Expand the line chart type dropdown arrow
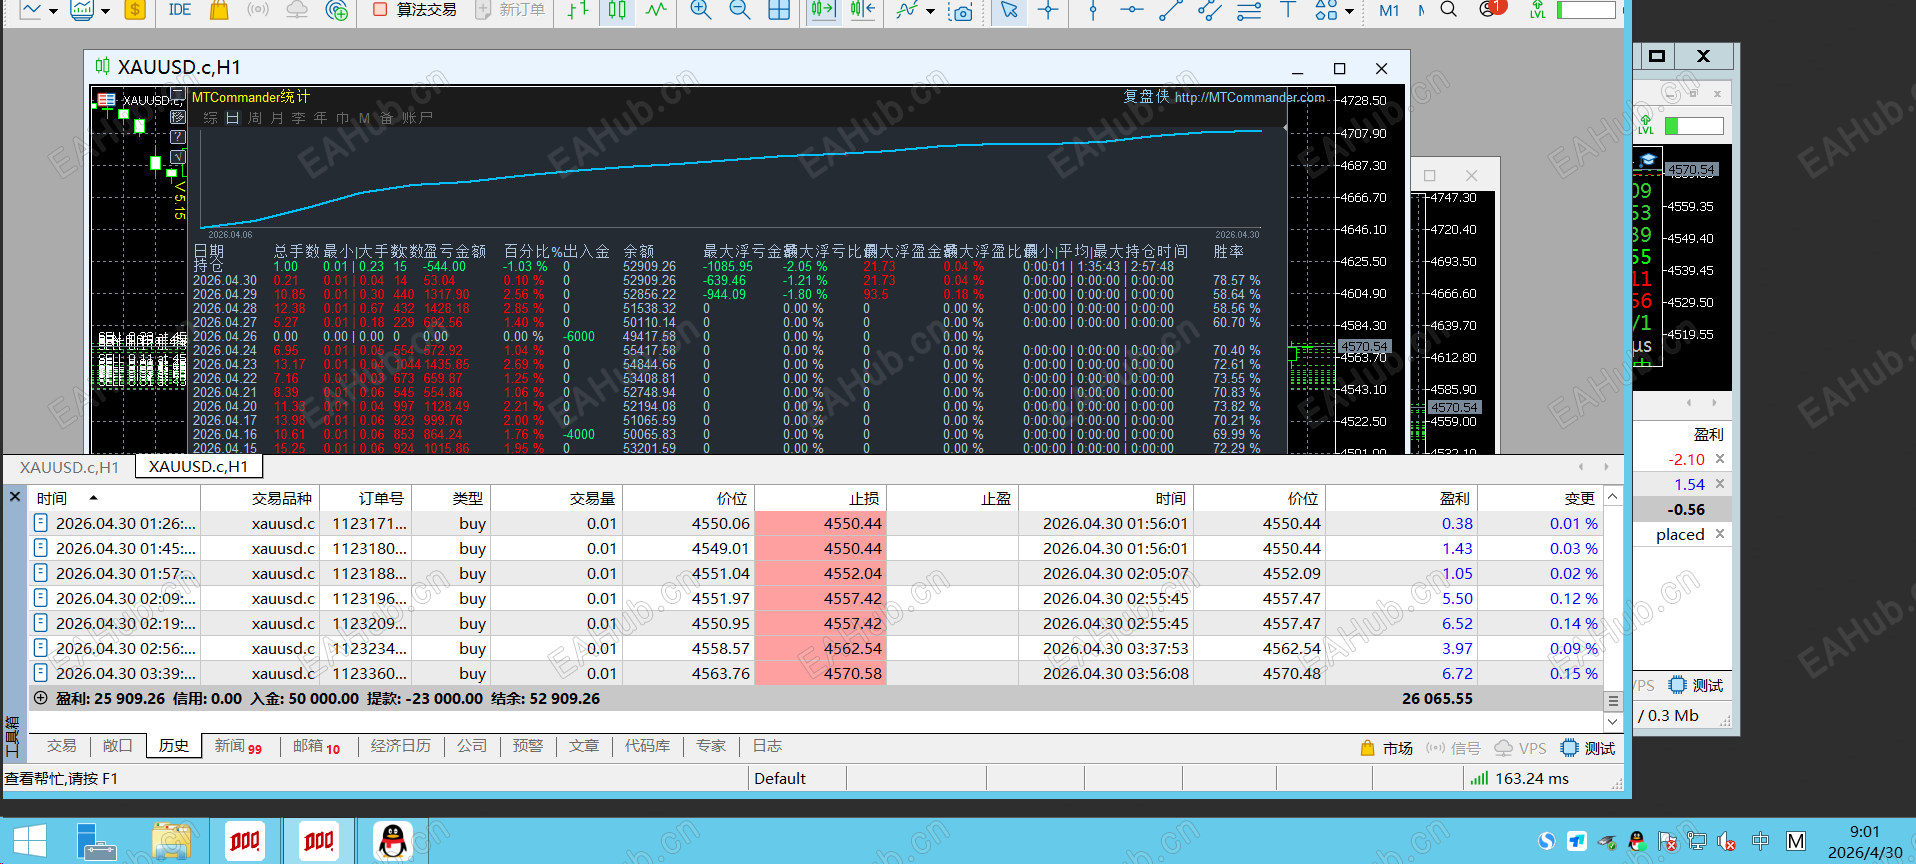Image resolution: width=1916 pixels, height=864 pixels. (53, 12)
